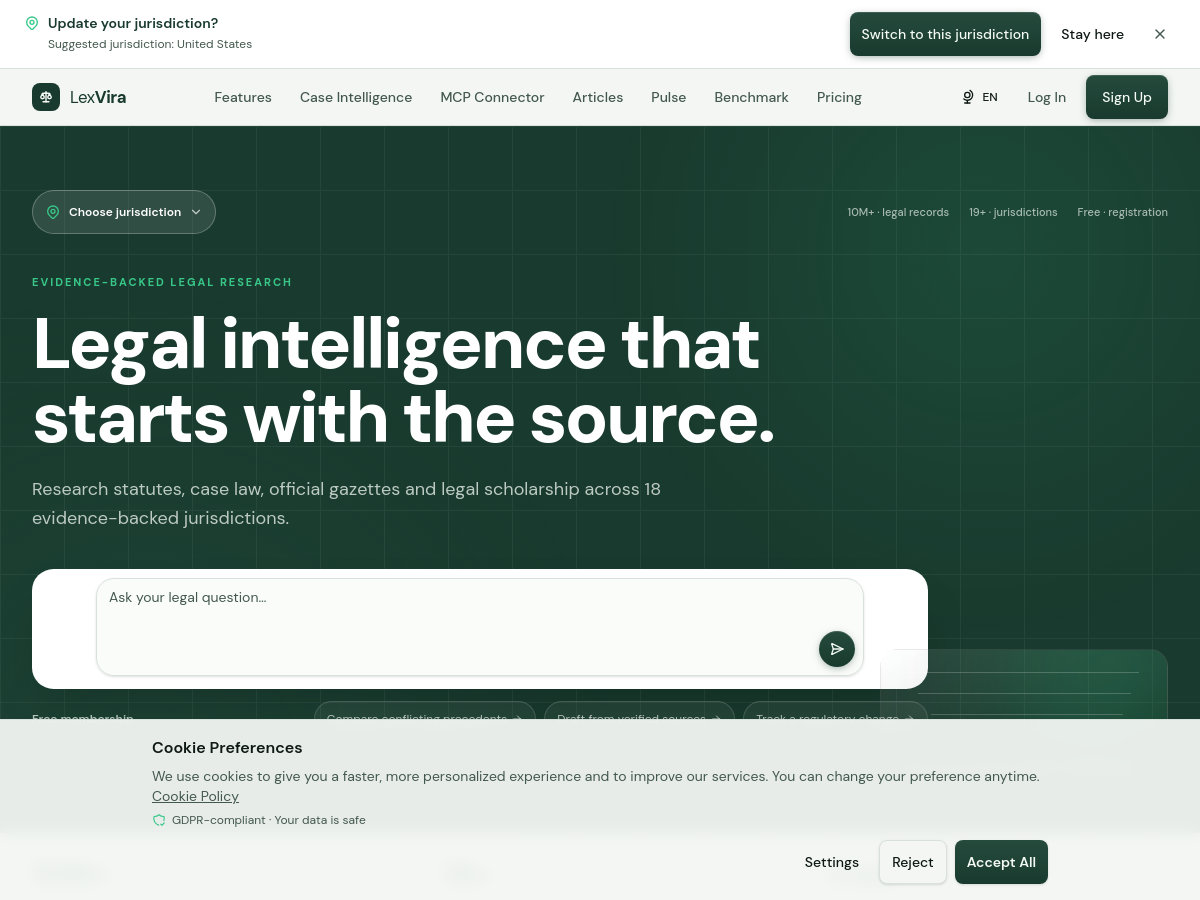Open the Articles page
The image size is (1200, 900).
598,97
